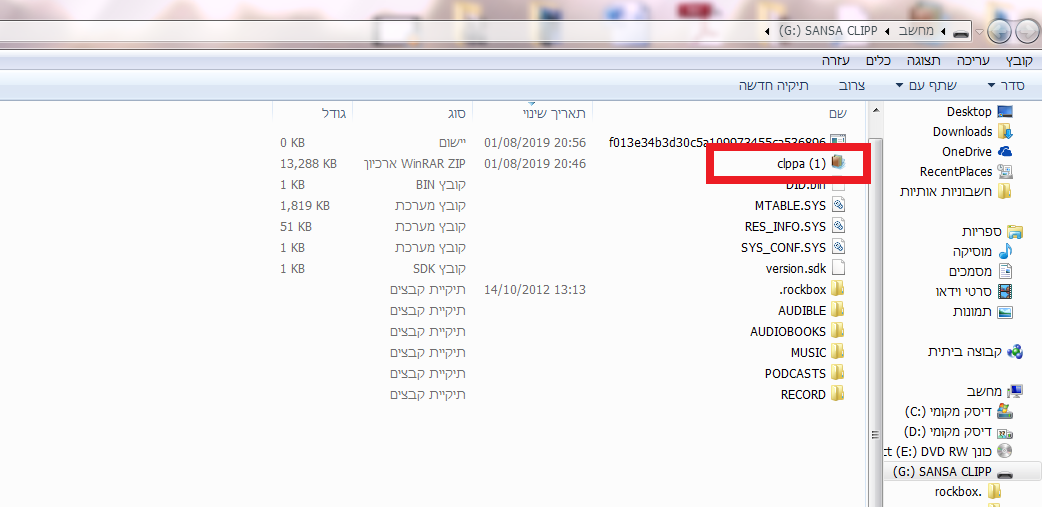Select מחשב computer node in navigation pane
1042x507 pixels.
pos(994,391)
